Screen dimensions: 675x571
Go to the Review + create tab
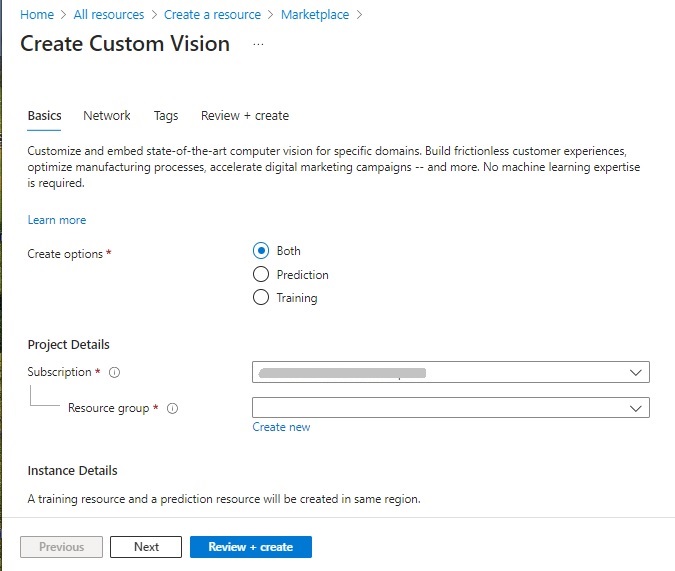tap(245, 116)
